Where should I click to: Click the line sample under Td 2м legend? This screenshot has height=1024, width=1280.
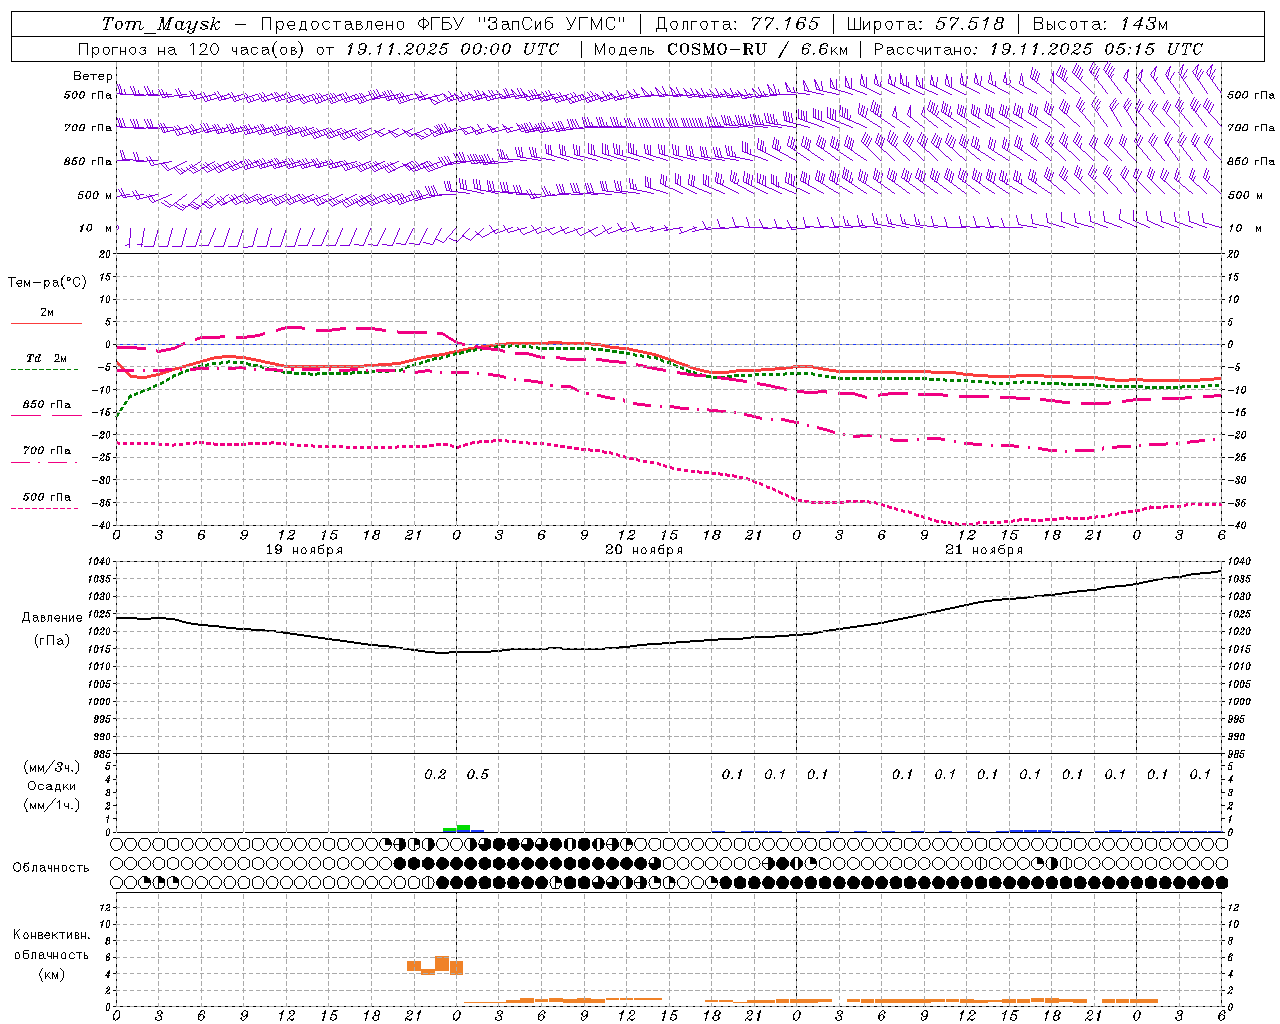click(45, 370)
